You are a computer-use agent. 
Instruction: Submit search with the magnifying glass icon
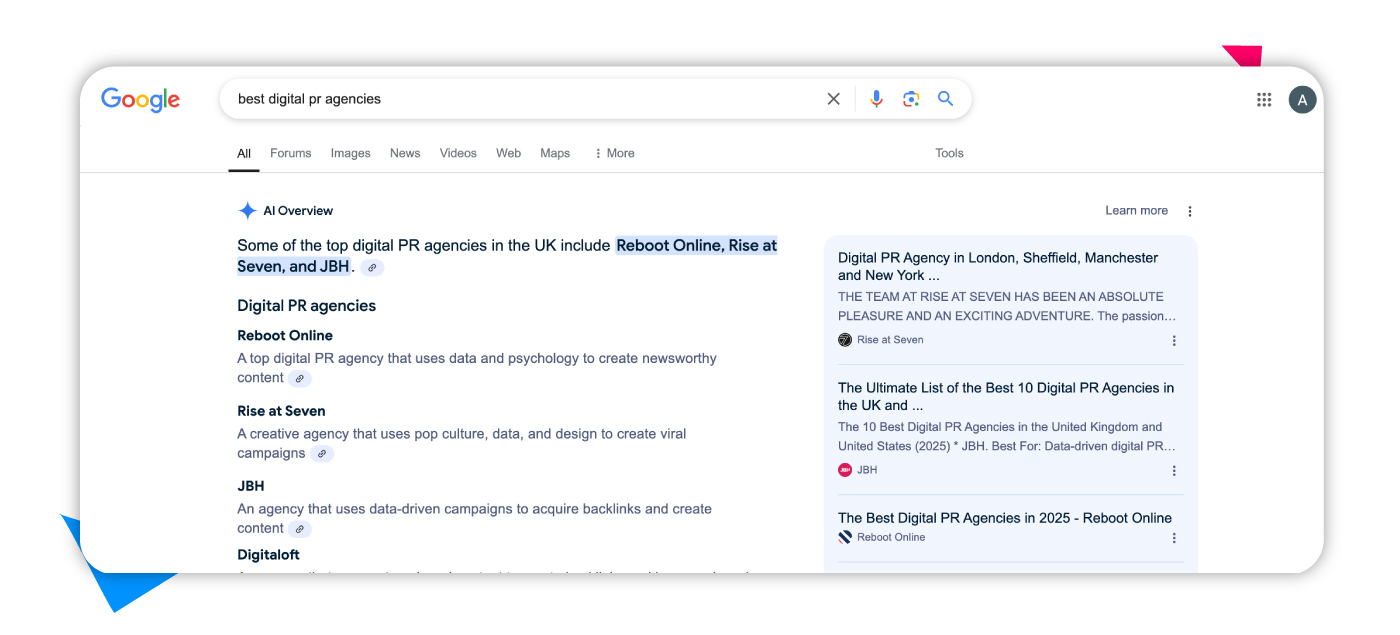coord(945,99)
